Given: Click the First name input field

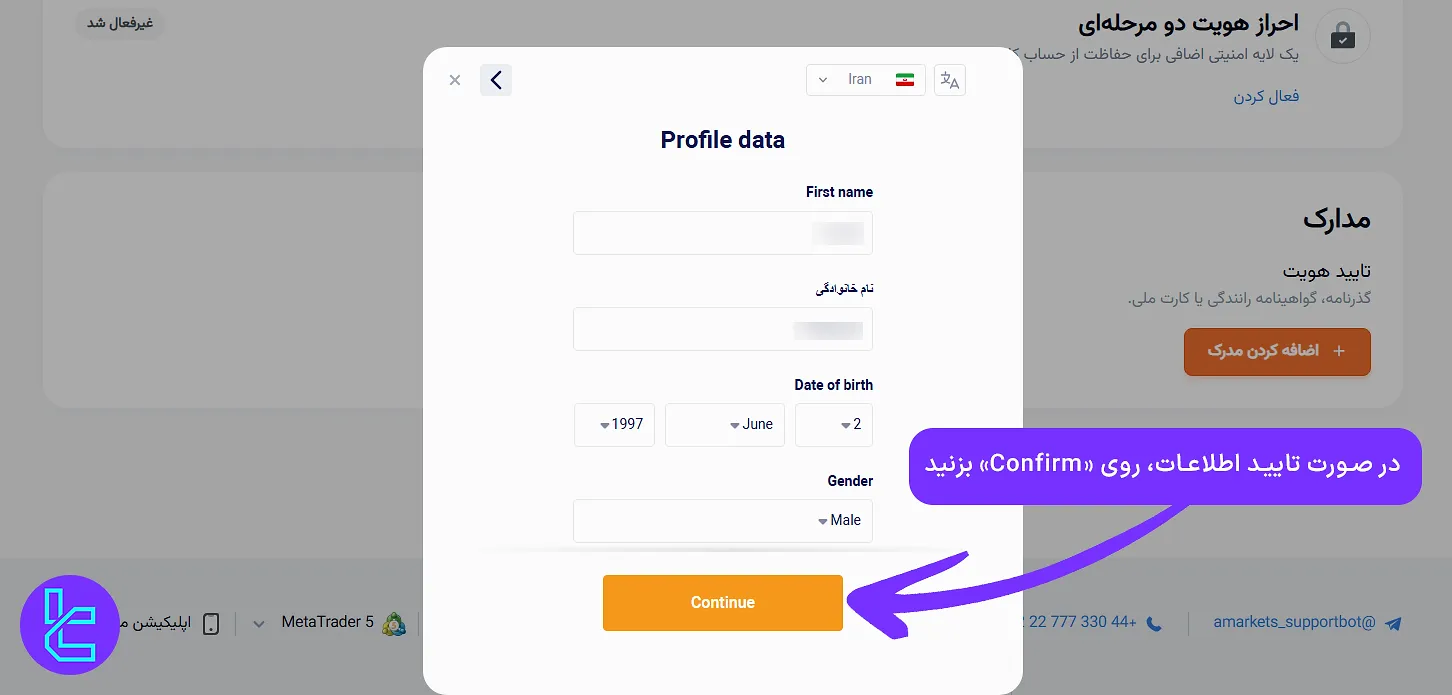Looking at the screenshot, I should [723, 233].
